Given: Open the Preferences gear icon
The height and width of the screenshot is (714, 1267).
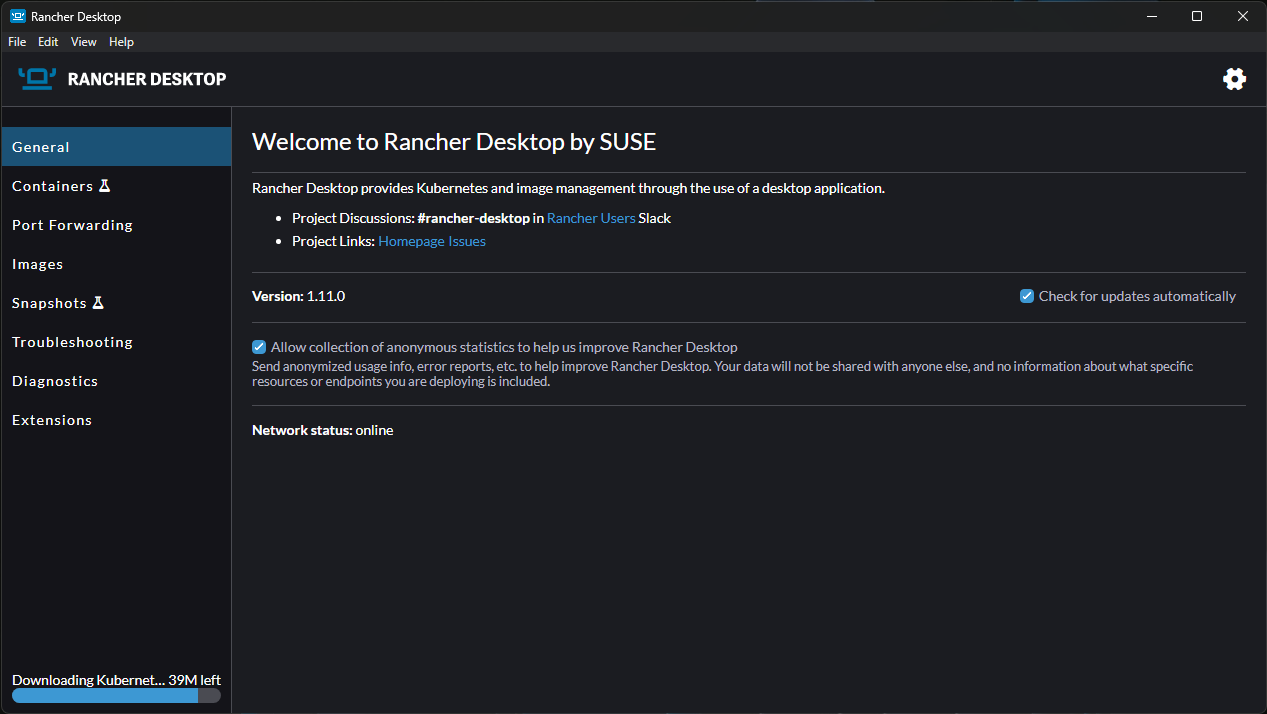Looking at the screenshot, I should (x=1234, y=79).
